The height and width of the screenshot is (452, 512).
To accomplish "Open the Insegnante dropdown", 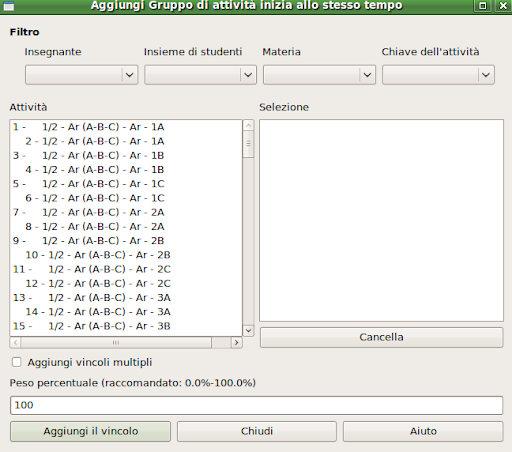I will tap(82, 75).
